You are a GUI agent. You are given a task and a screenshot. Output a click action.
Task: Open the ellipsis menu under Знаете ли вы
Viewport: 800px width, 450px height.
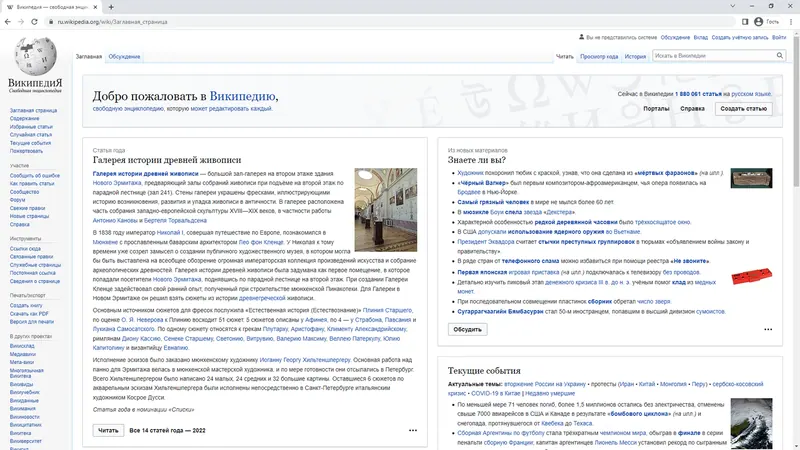pyautogui.click(x=768, y=330)
